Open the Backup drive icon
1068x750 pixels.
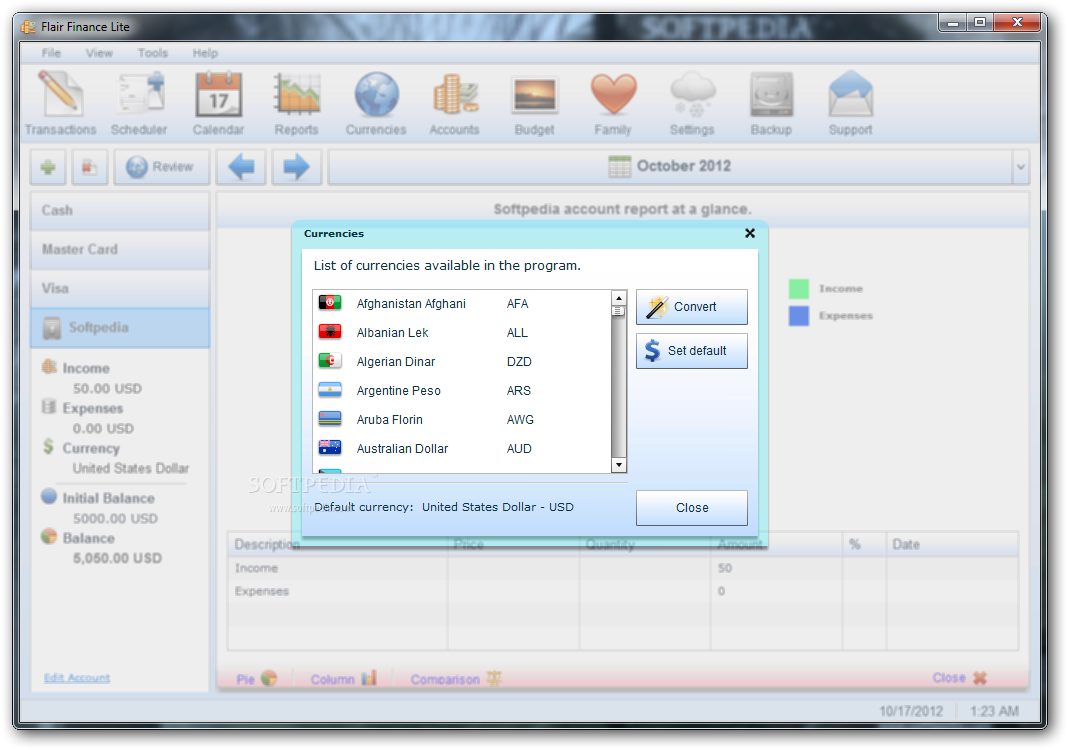pos(771,104)
